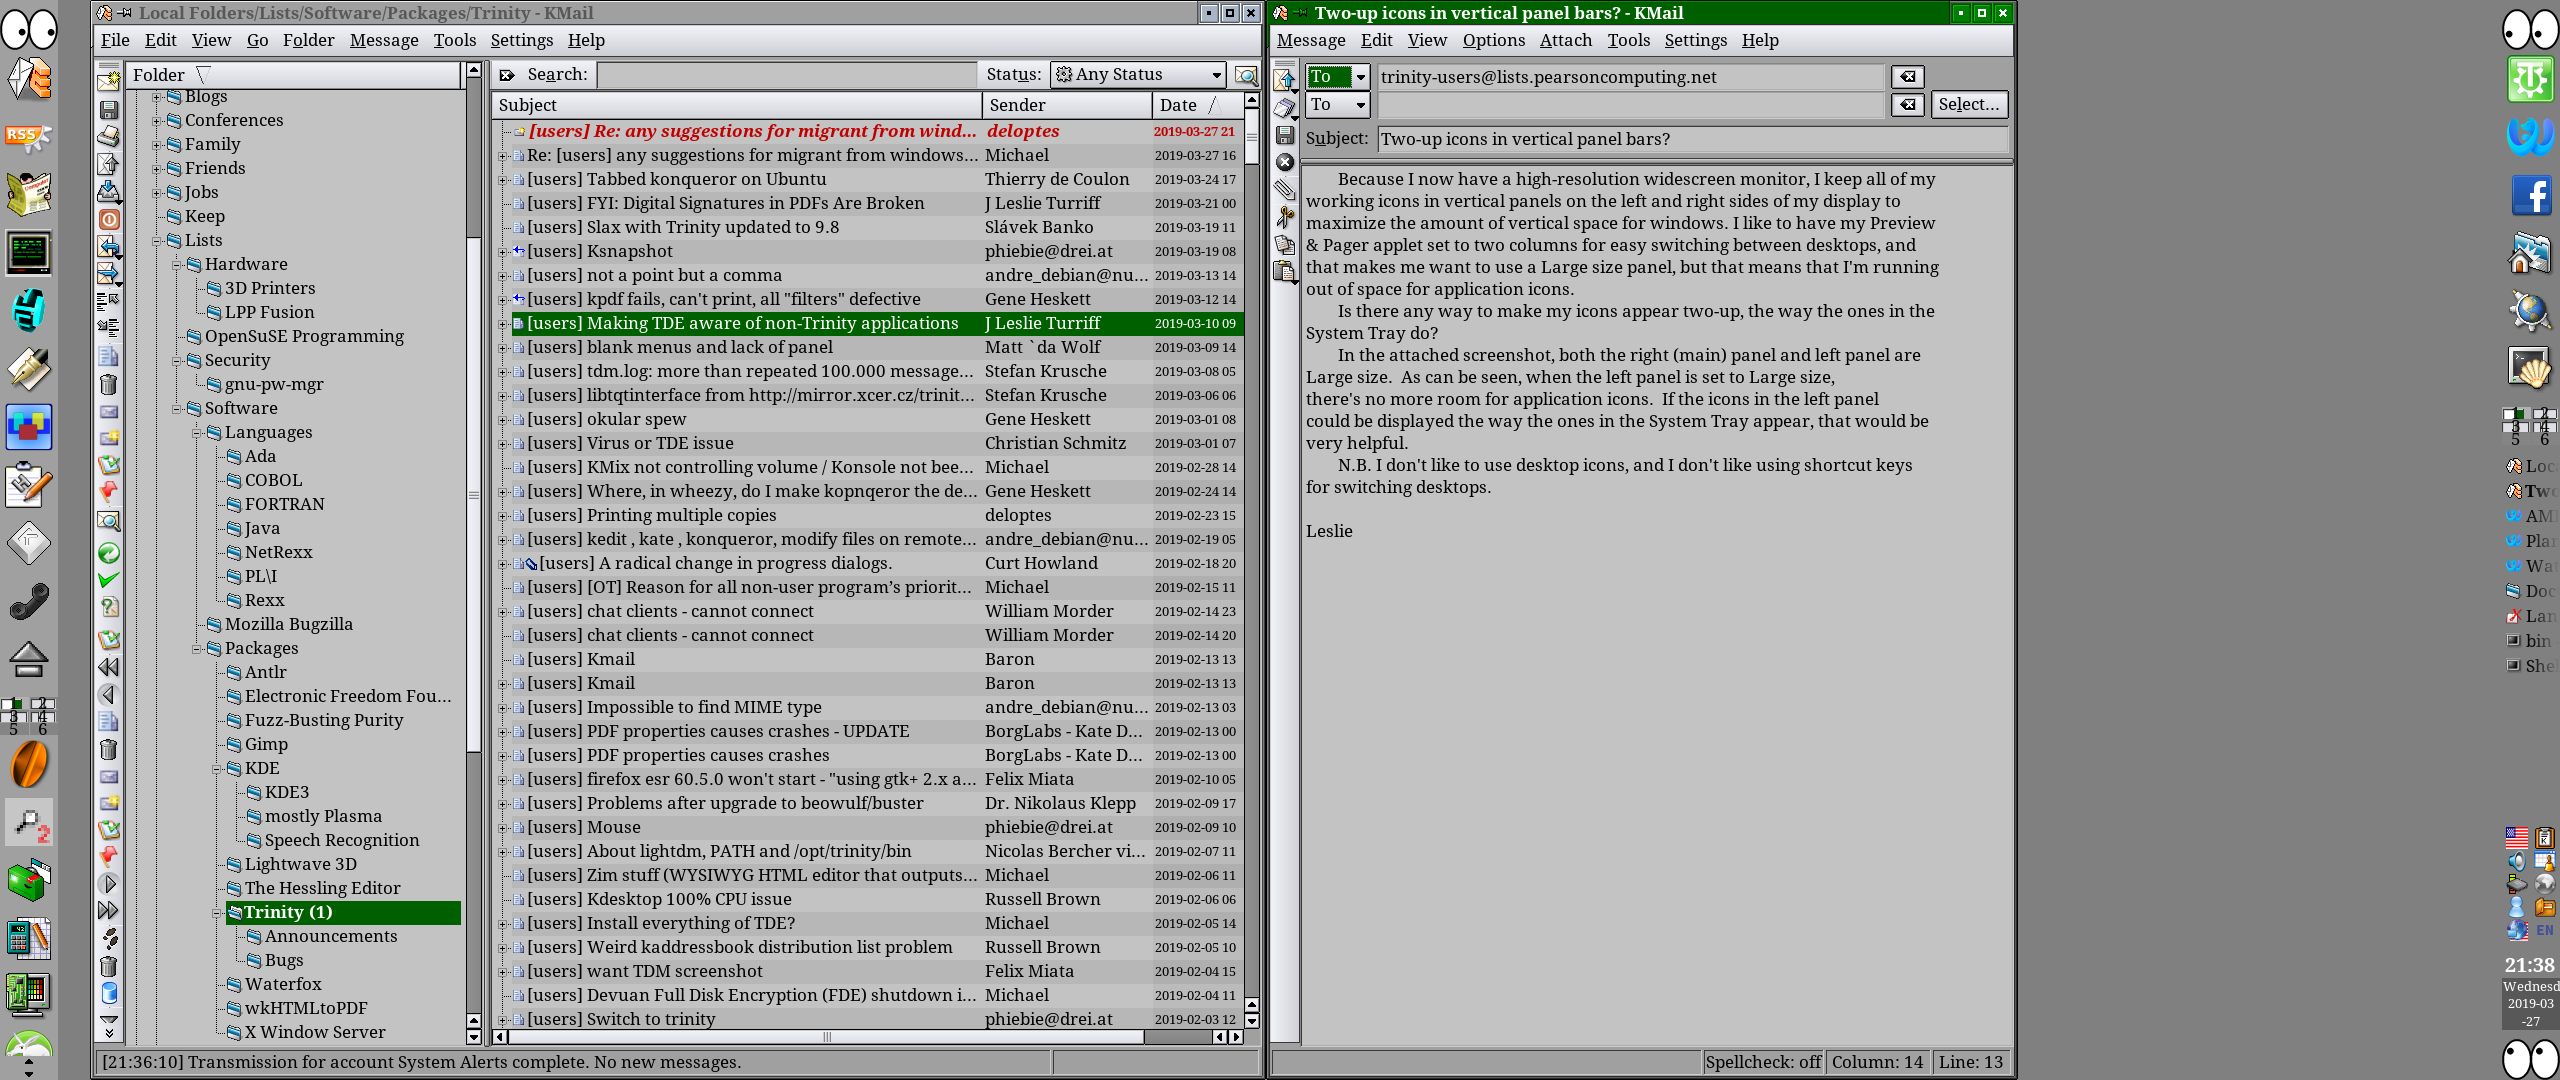Click the clipboard Paste icon in the composer
2560x1080 pixels.
point(1285,271)
